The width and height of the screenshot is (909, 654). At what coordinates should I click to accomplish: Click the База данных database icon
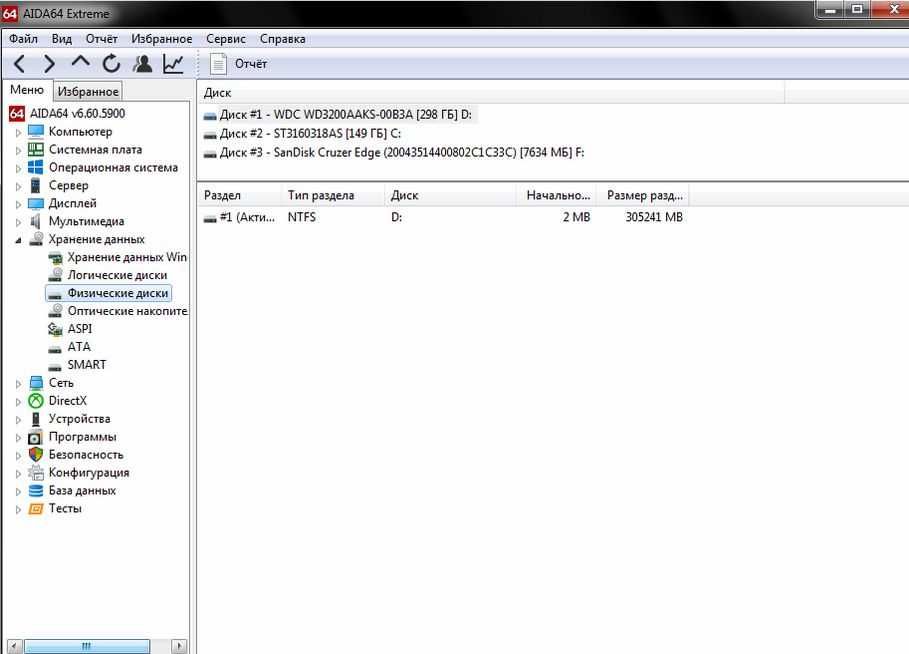point(36,491)
